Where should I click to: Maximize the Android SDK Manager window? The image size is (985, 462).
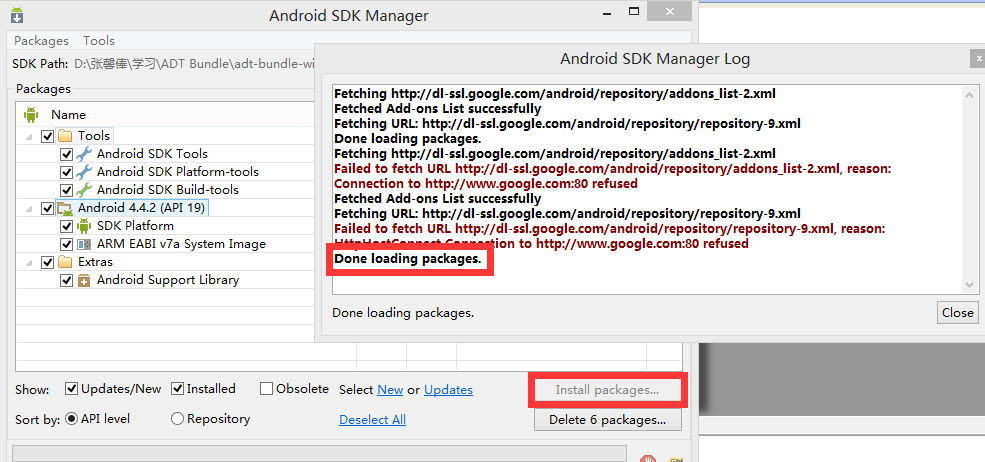pos(634,12)
